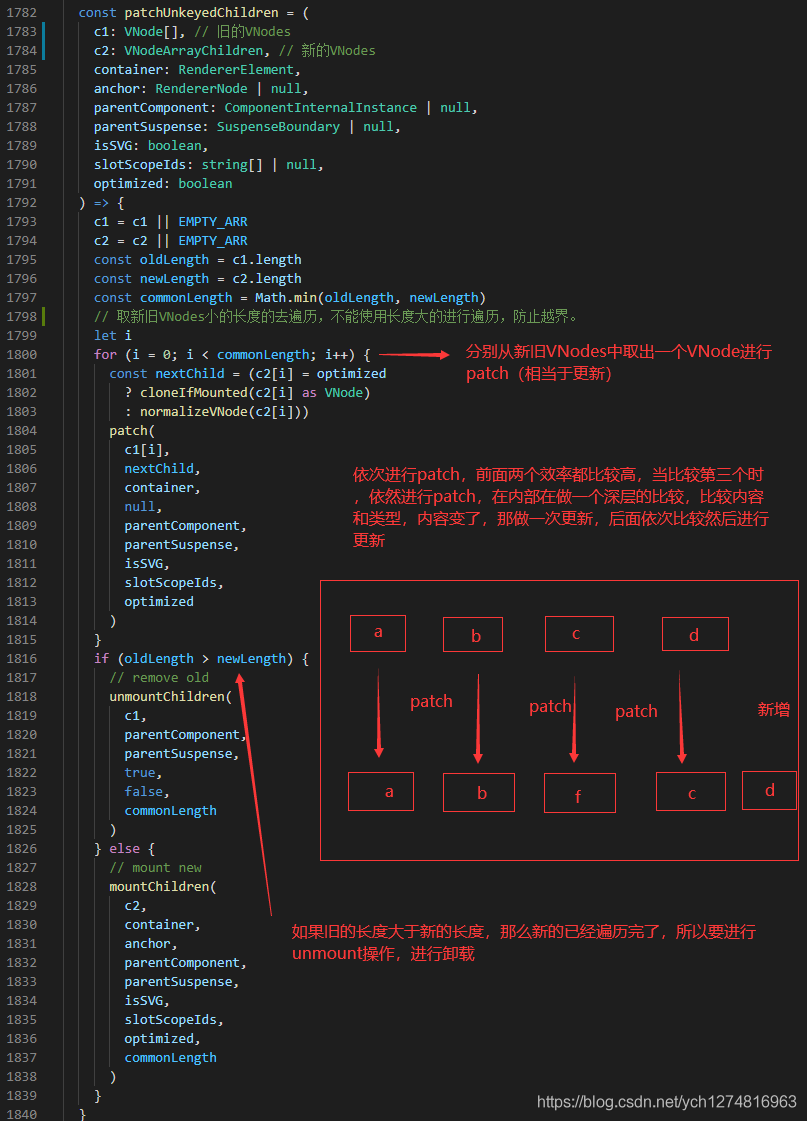
Task: Click the commonLength variable declaration on line 1797
Action: [x=186, y=297]
